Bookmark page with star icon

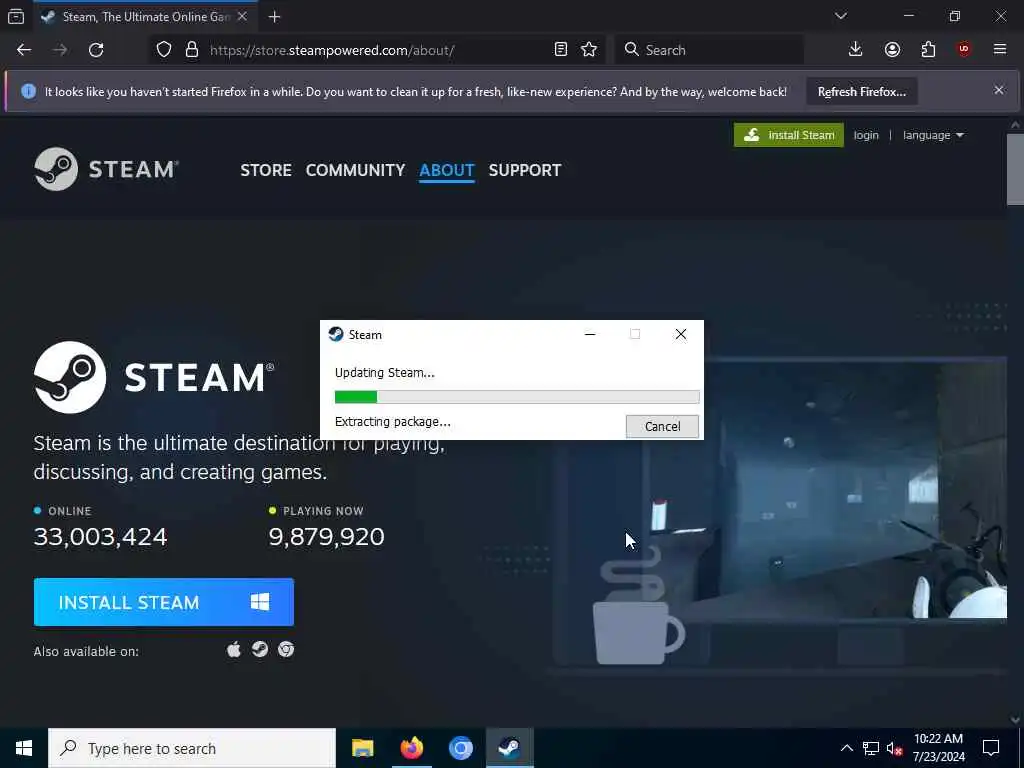[x=589, y=50]
